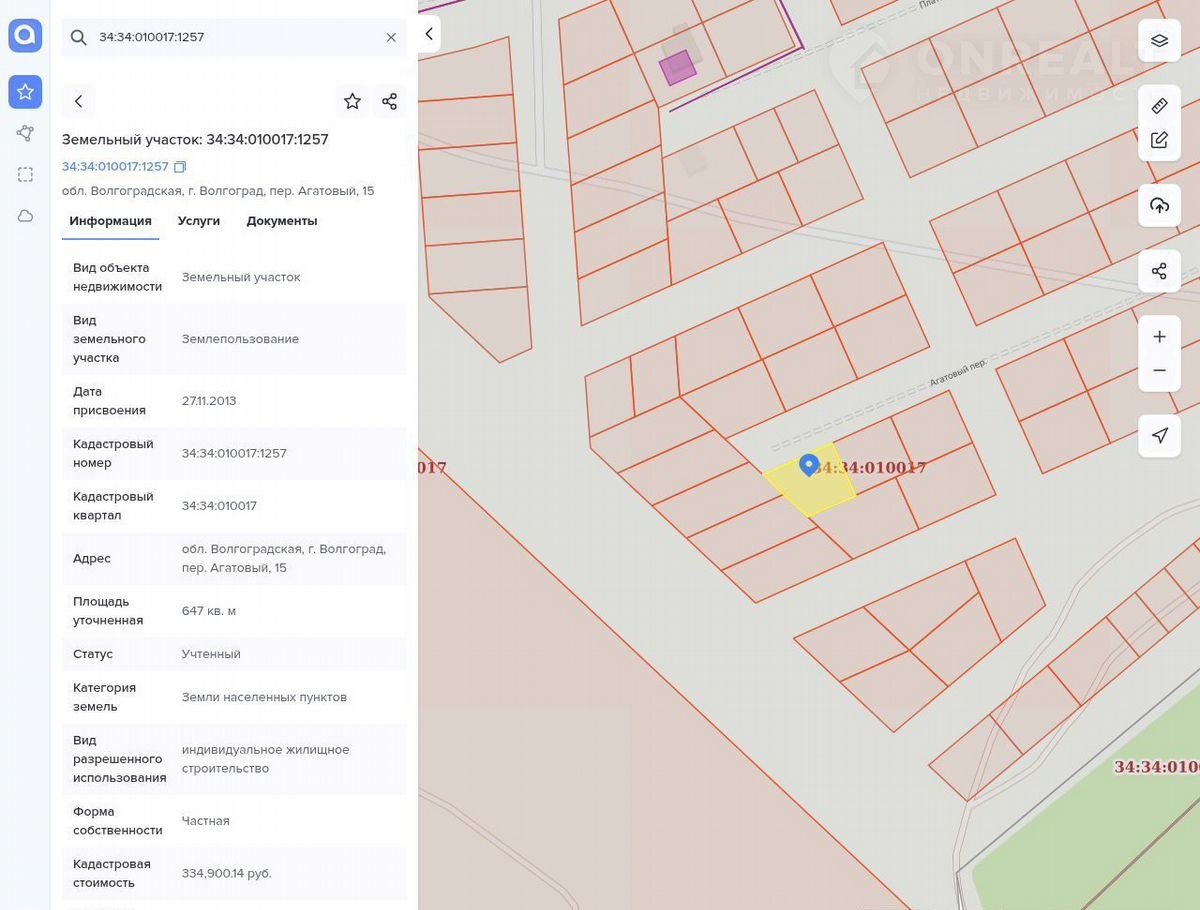Open the favorites section in the sidebar
The width and height of the screenshot is (1200, 910).
25,92
